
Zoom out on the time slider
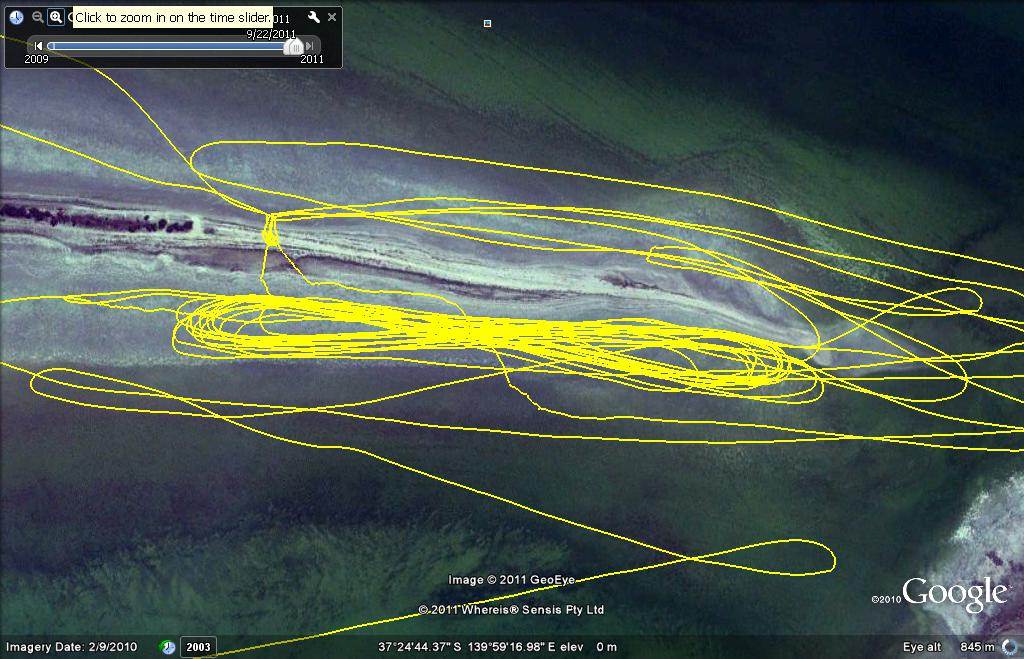(38, 17)
